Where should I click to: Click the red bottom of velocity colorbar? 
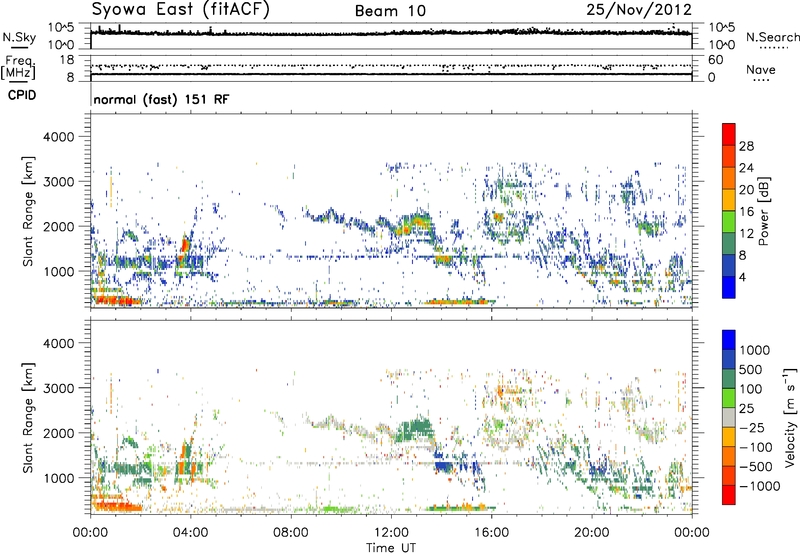pos(729,495)
